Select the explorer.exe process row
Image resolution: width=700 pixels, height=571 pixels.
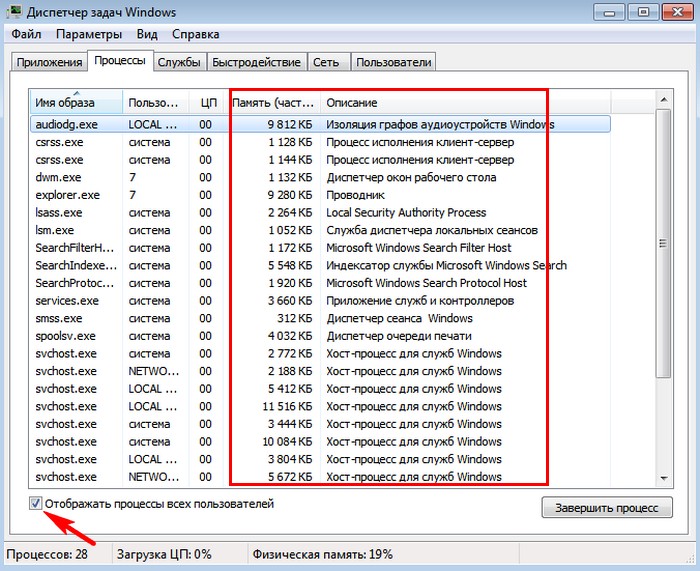(68, 195)
